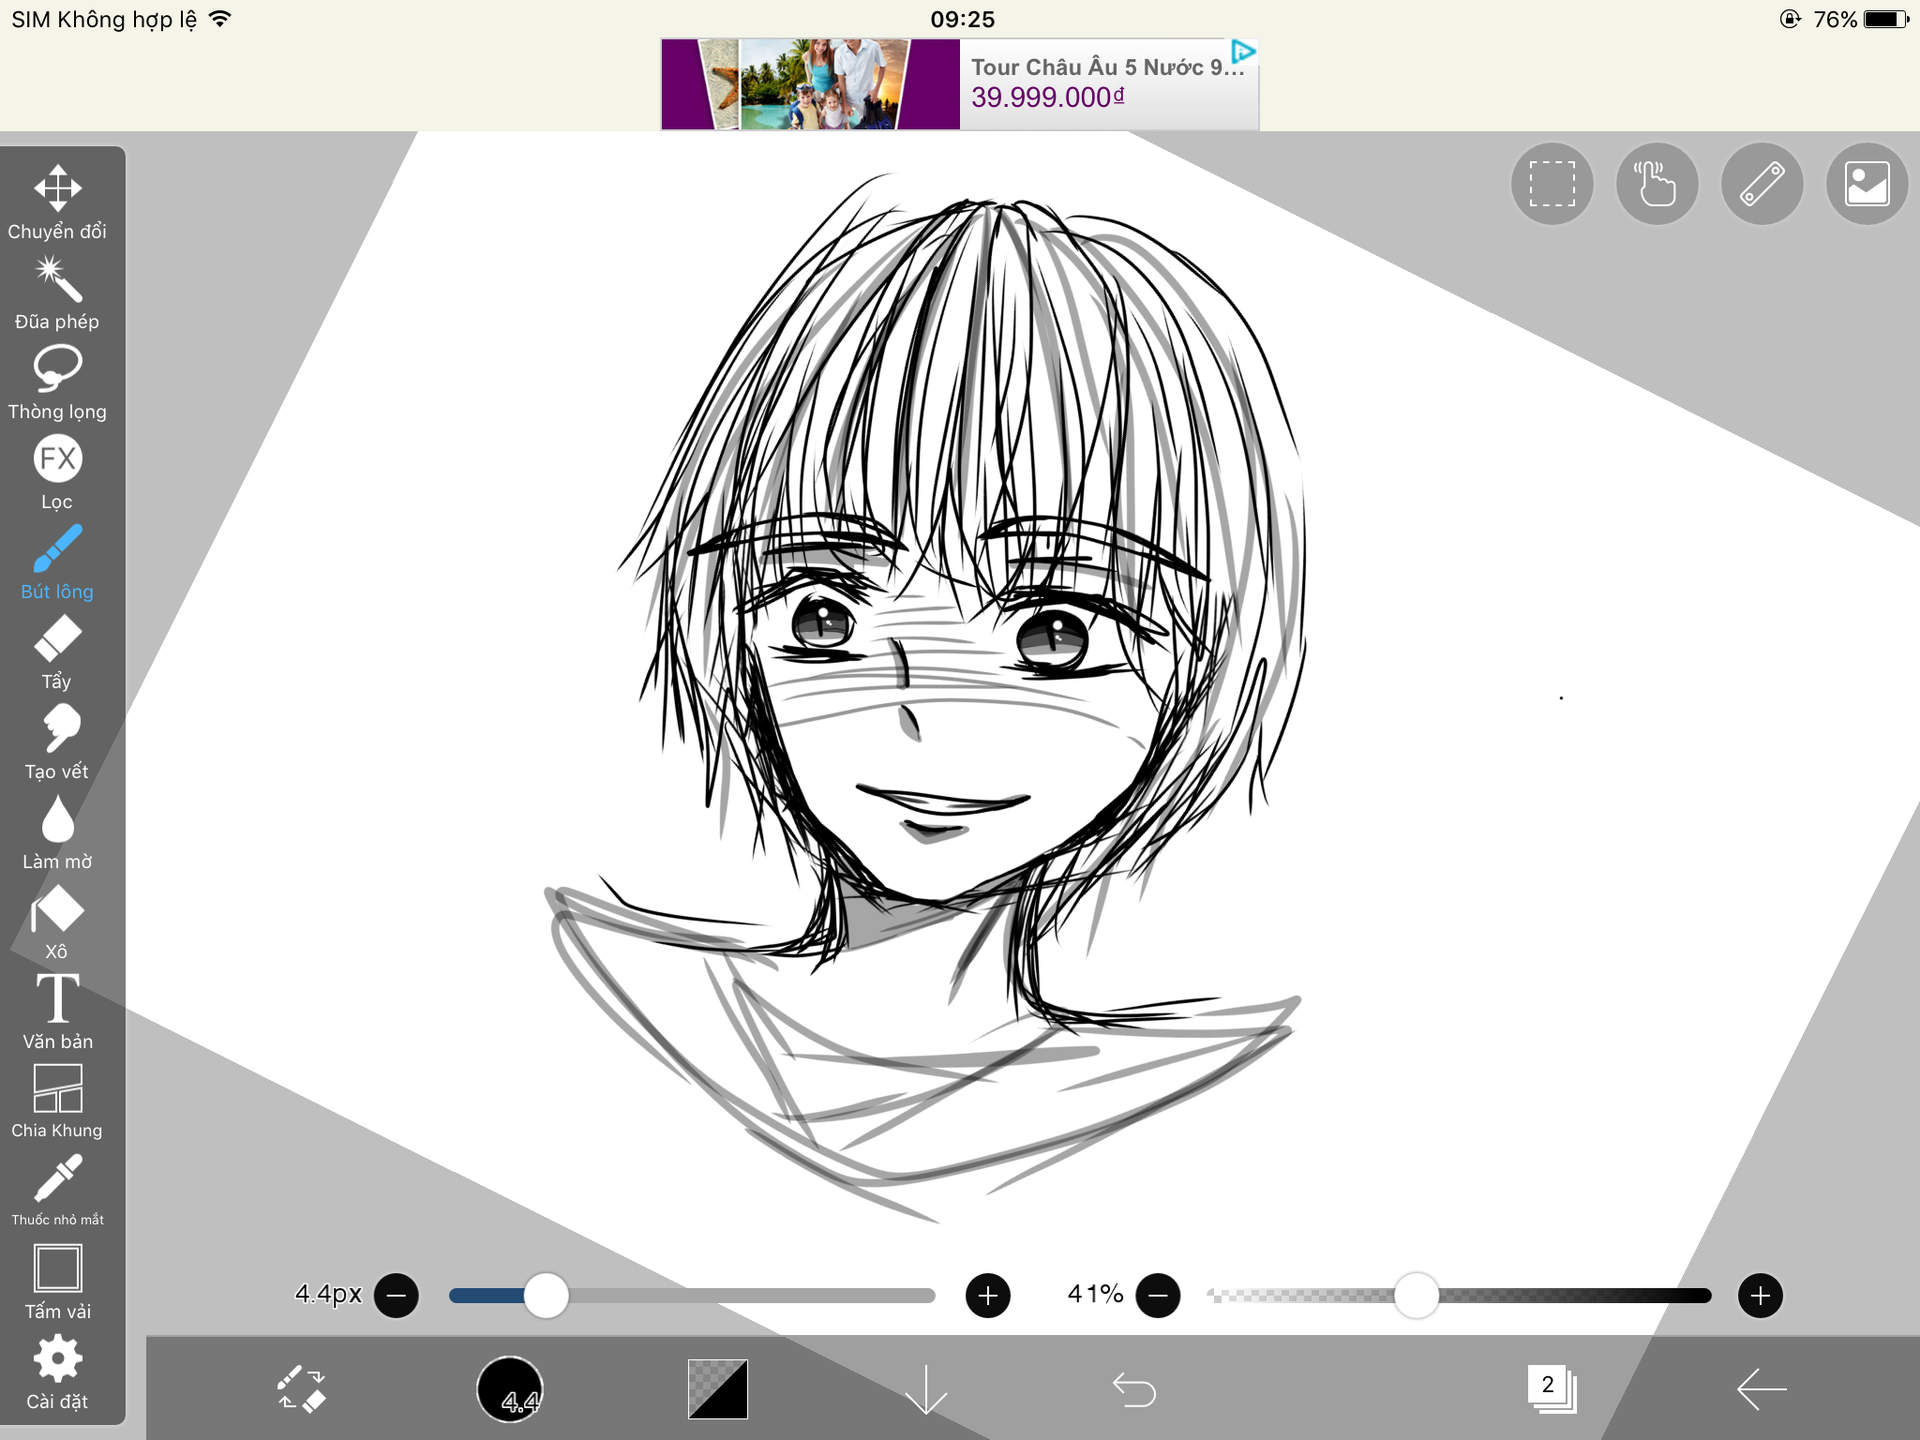Toggle the stabilizer hand button

click(1656, 185)
